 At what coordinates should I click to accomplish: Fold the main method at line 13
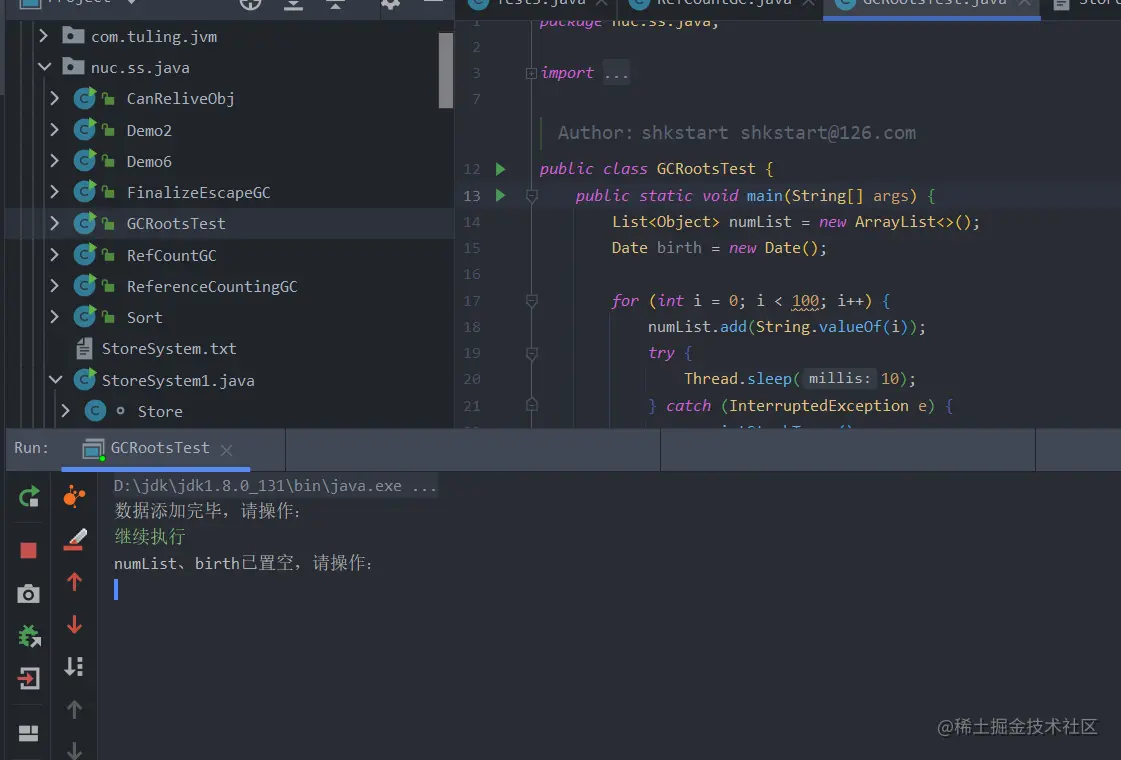tap(531, 195)
